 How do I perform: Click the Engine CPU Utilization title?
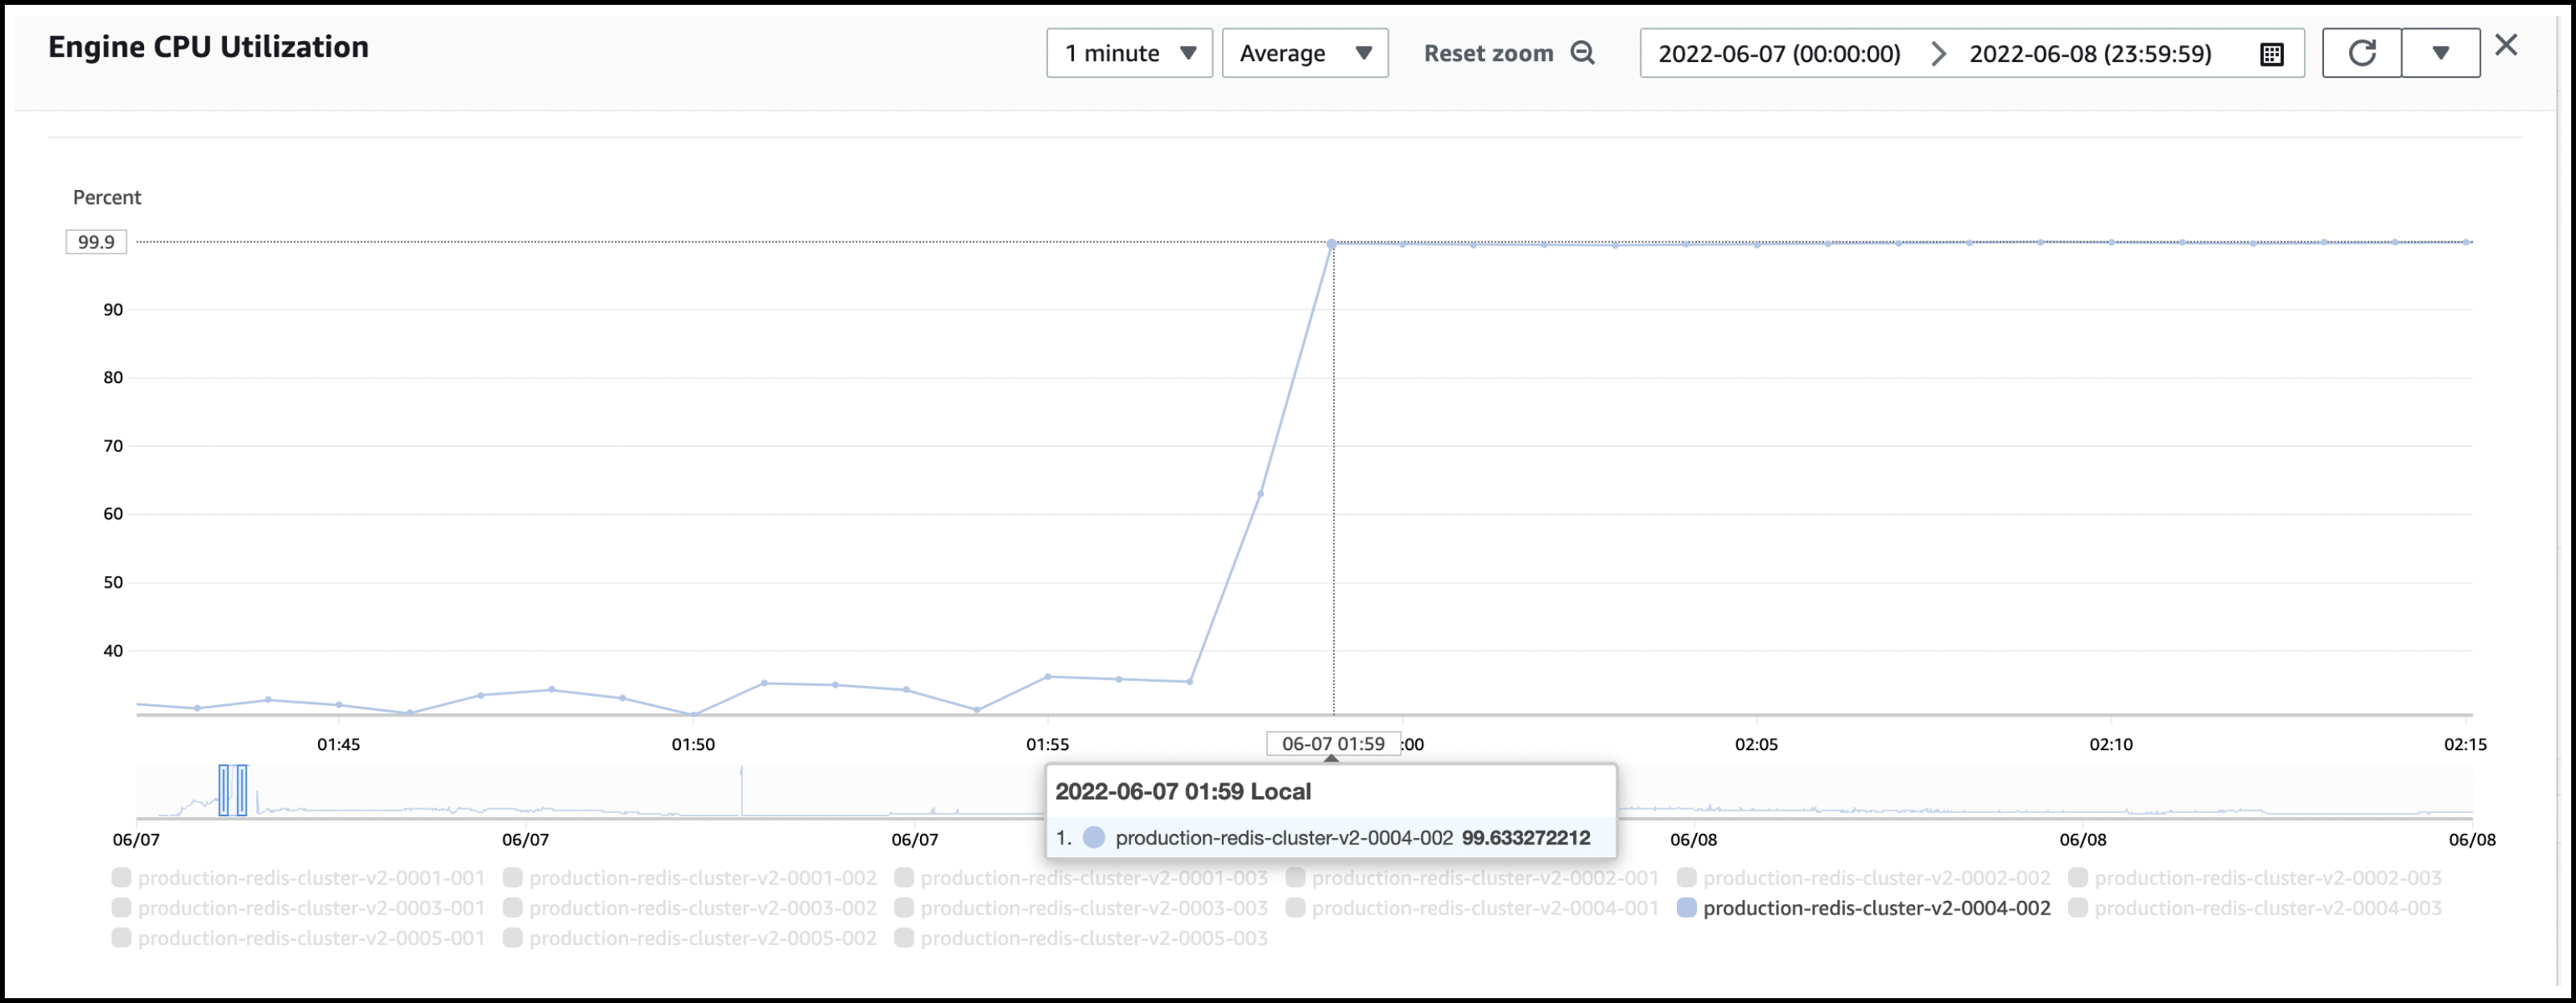pyautogui.click(x=208, y=47)
